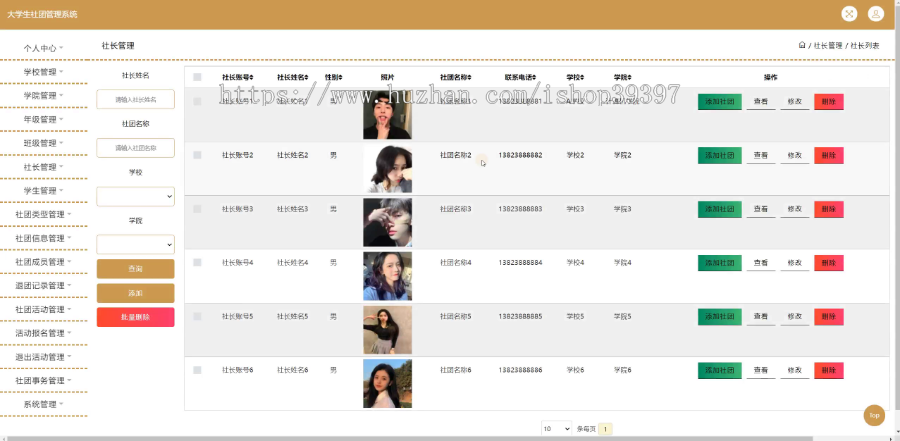
Task: Click the fullscreen icon in header
Action: point(849,14)
